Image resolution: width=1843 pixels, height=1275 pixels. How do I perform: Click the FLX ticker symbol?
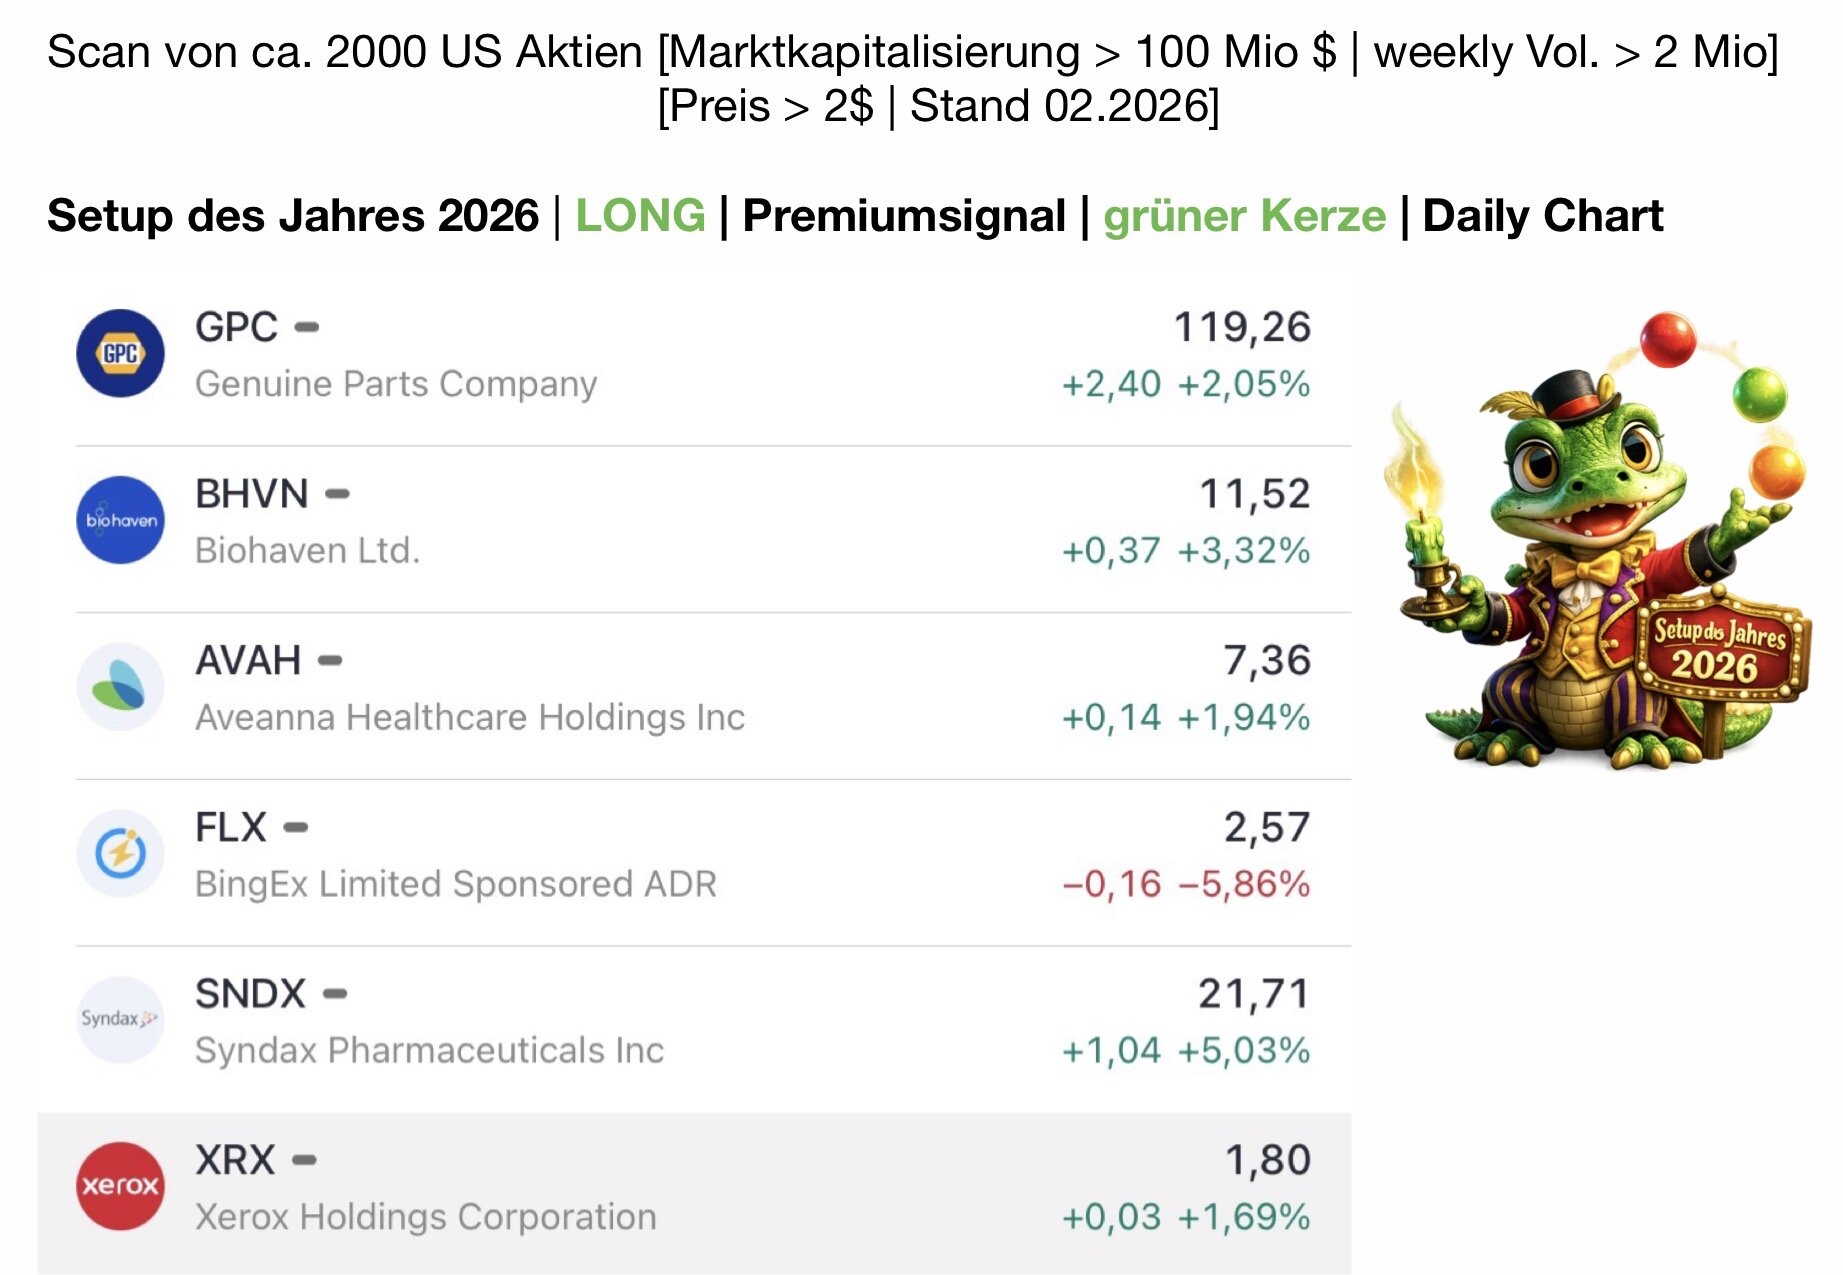click(231, 827)
